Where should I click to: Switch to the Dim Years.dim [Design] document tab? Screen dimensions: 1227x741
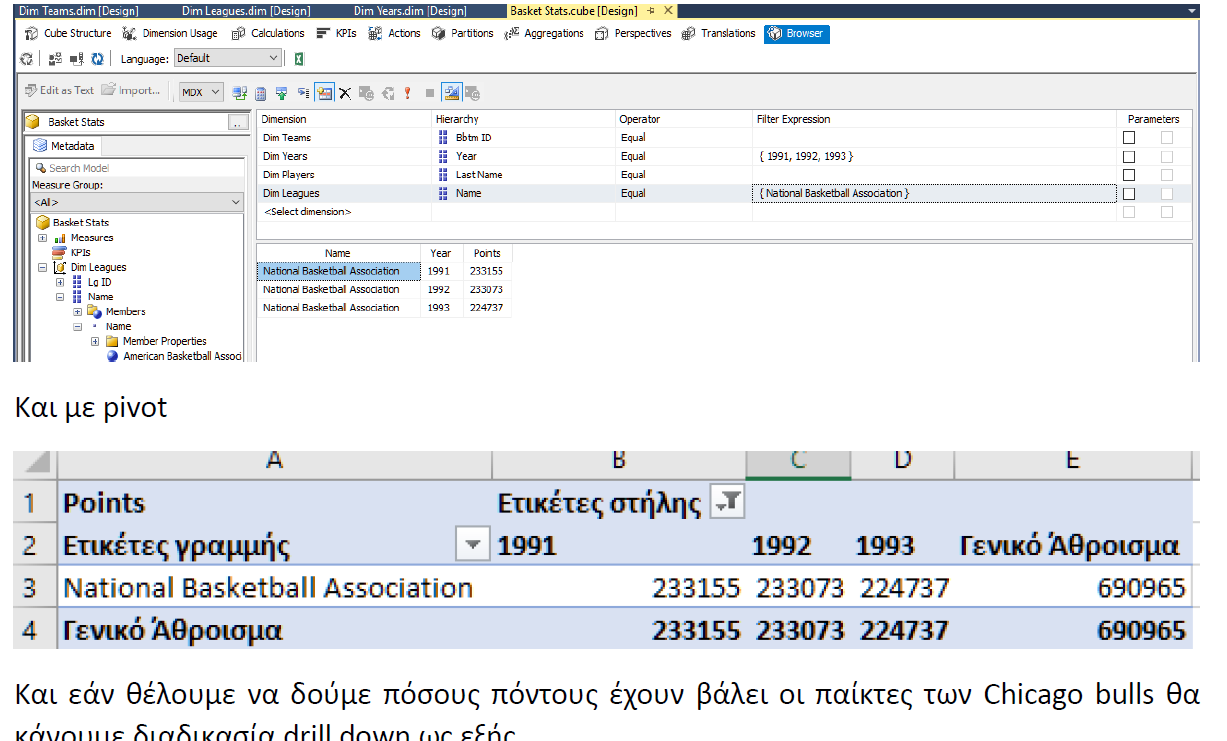[x=410, y=10]
